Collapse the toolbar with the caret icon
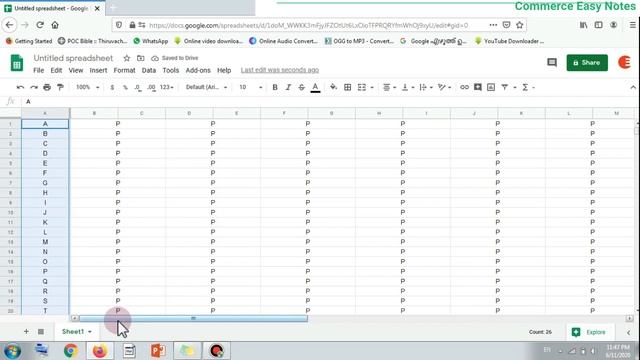This screenshot has width=640, height=360. 633,87
